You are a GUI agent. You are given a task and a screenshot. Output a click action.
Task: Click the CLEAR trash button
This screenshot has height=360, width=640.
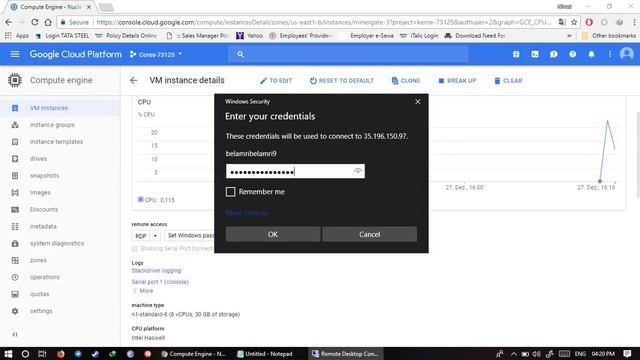tap(508, 81)
